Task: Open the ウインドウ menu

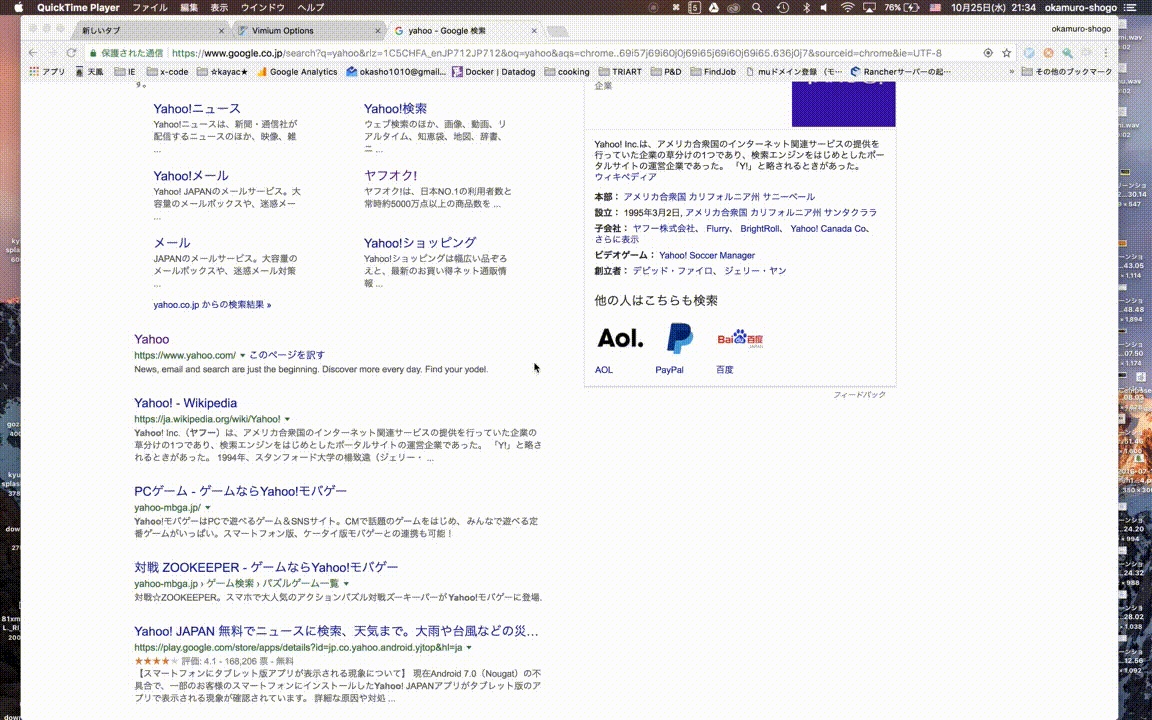Action: coord(262,7)
